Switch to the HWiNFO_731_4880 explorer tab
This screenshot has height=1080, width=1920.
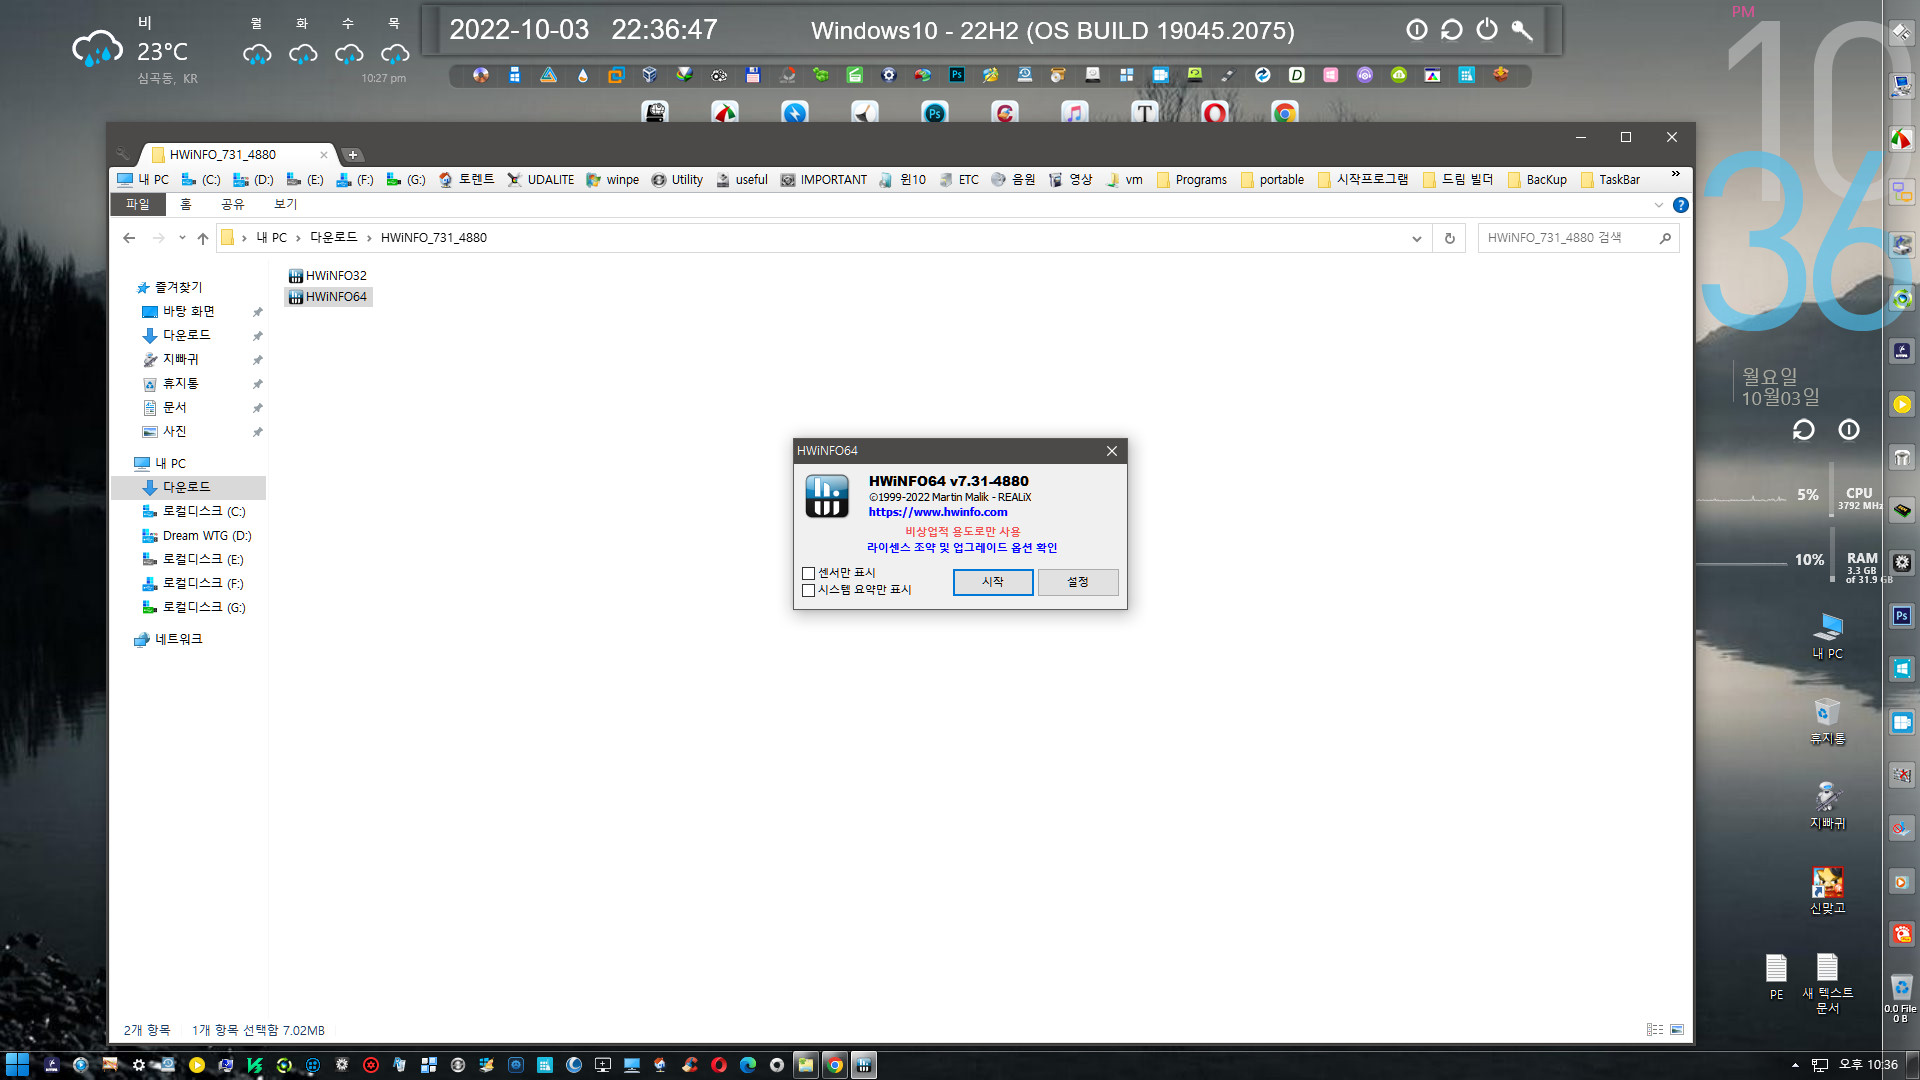pyautogui.click(x=237, y=155)
